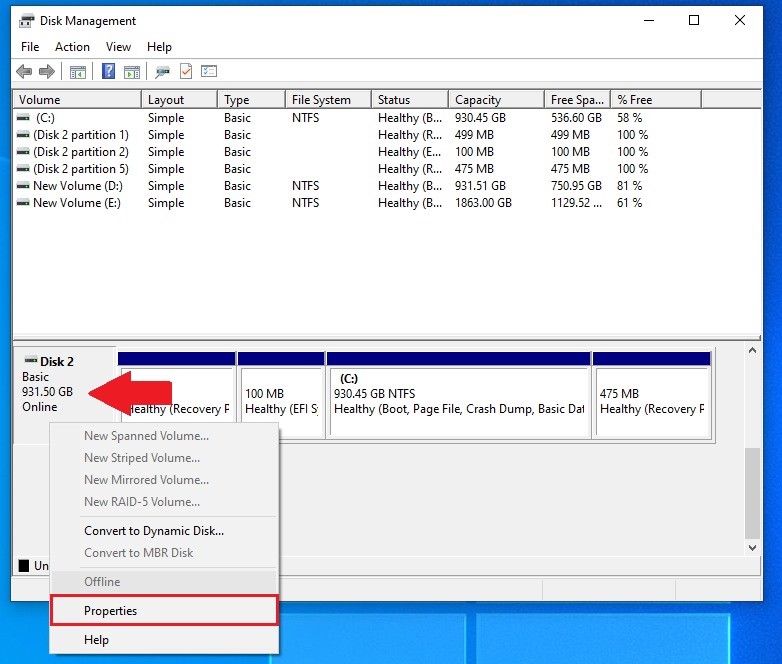Viewport: 782px width, 664px height.
Task: Click the Disk Management title bar icon
Action: (26, 21)
